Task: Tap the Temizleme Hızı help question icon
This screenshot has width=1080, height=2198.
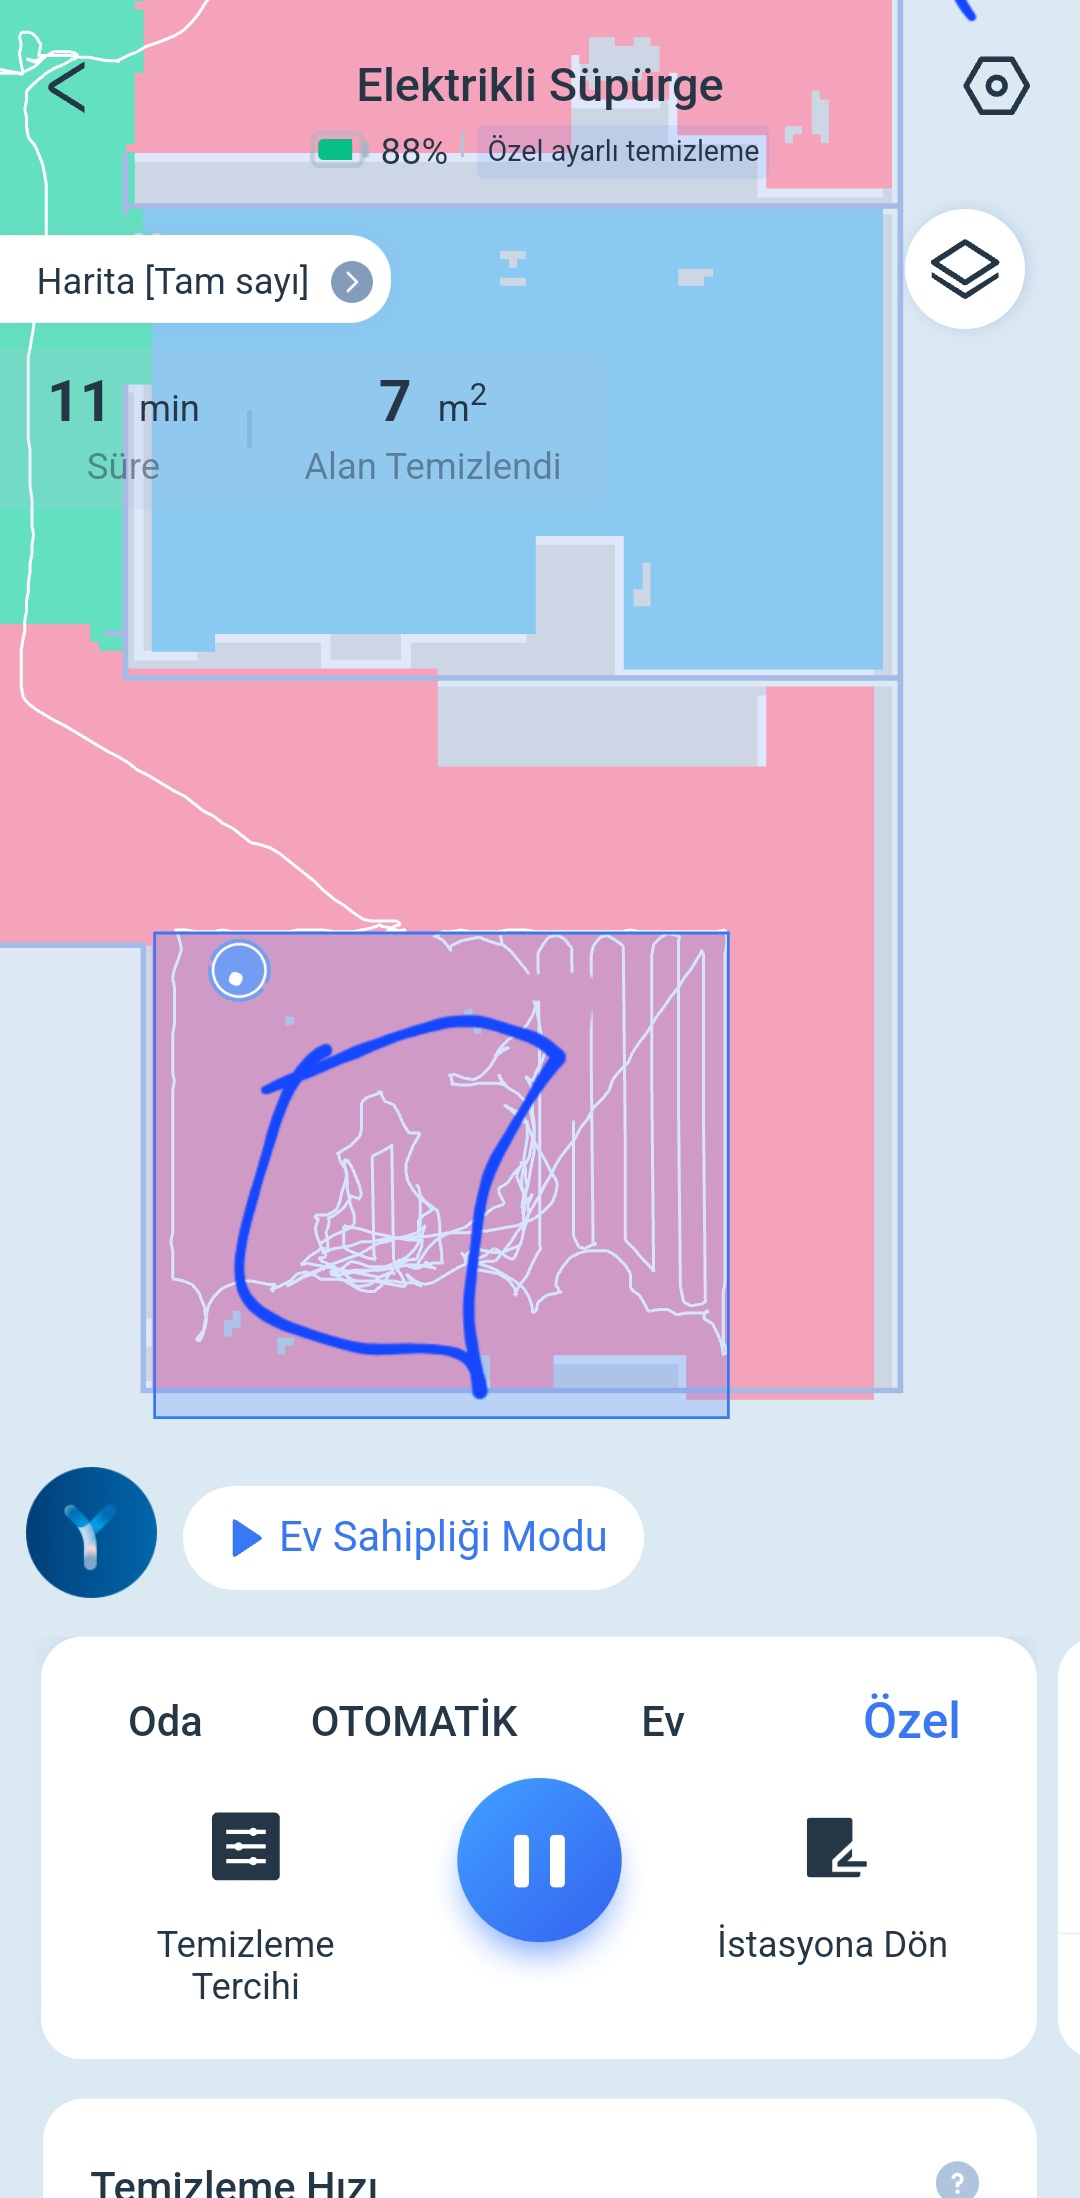Action: (957, 2180)
